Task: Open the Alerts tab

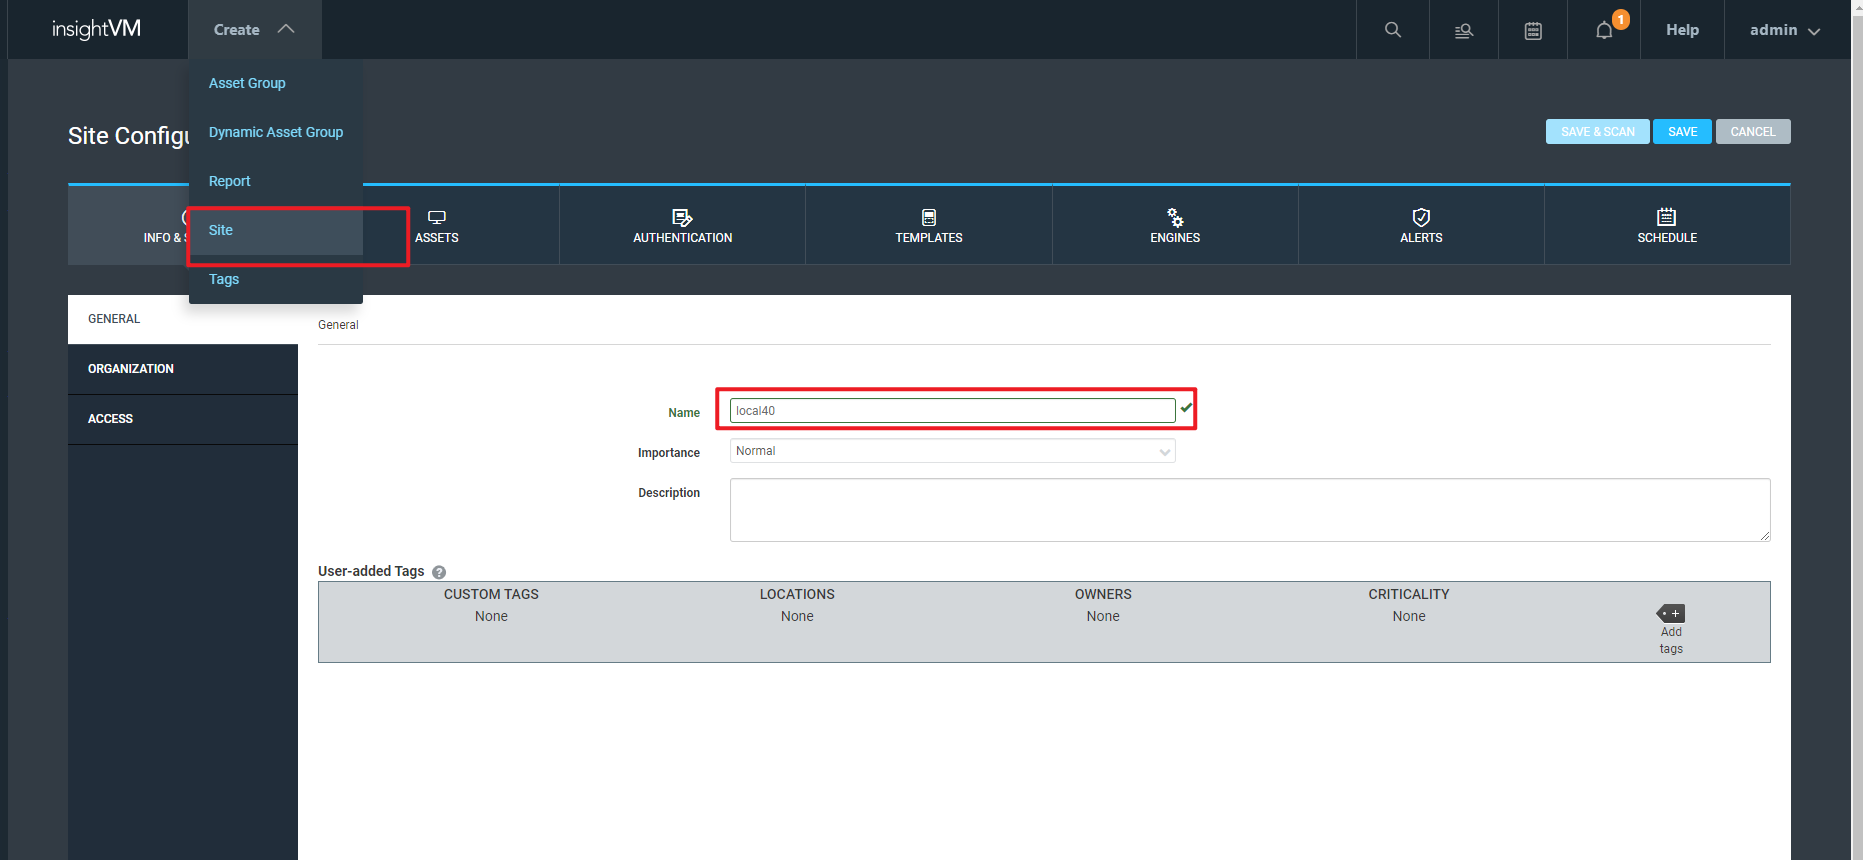Action: tap(1421, 225)
